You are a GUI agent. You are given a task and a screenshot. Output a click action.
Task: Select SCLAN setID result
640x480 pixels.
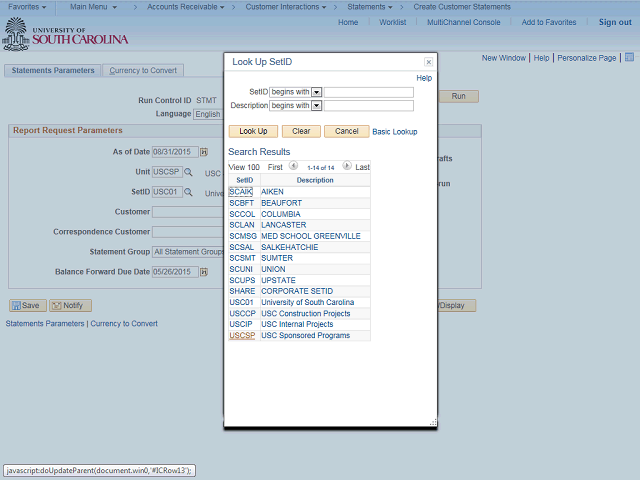click(x=242, y=225)
